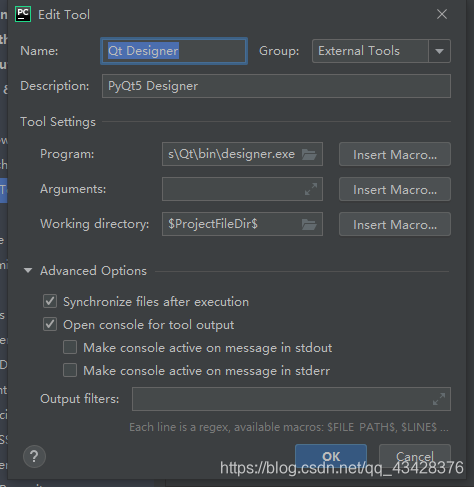Select External Tools group combo box text
Screen dimensions: 474x487
point(359,51)
